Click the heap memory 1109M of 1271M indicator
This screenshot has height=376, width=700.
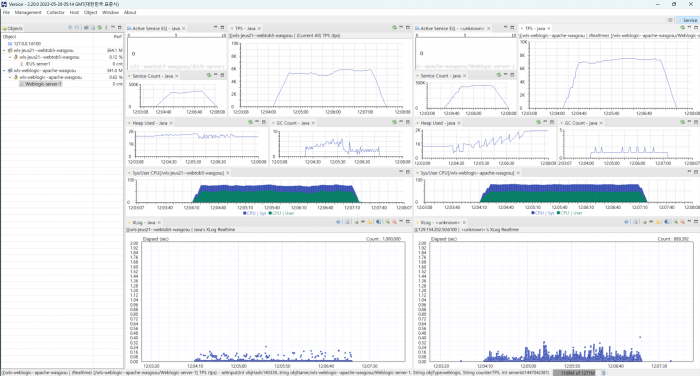[x=576, y=373]
